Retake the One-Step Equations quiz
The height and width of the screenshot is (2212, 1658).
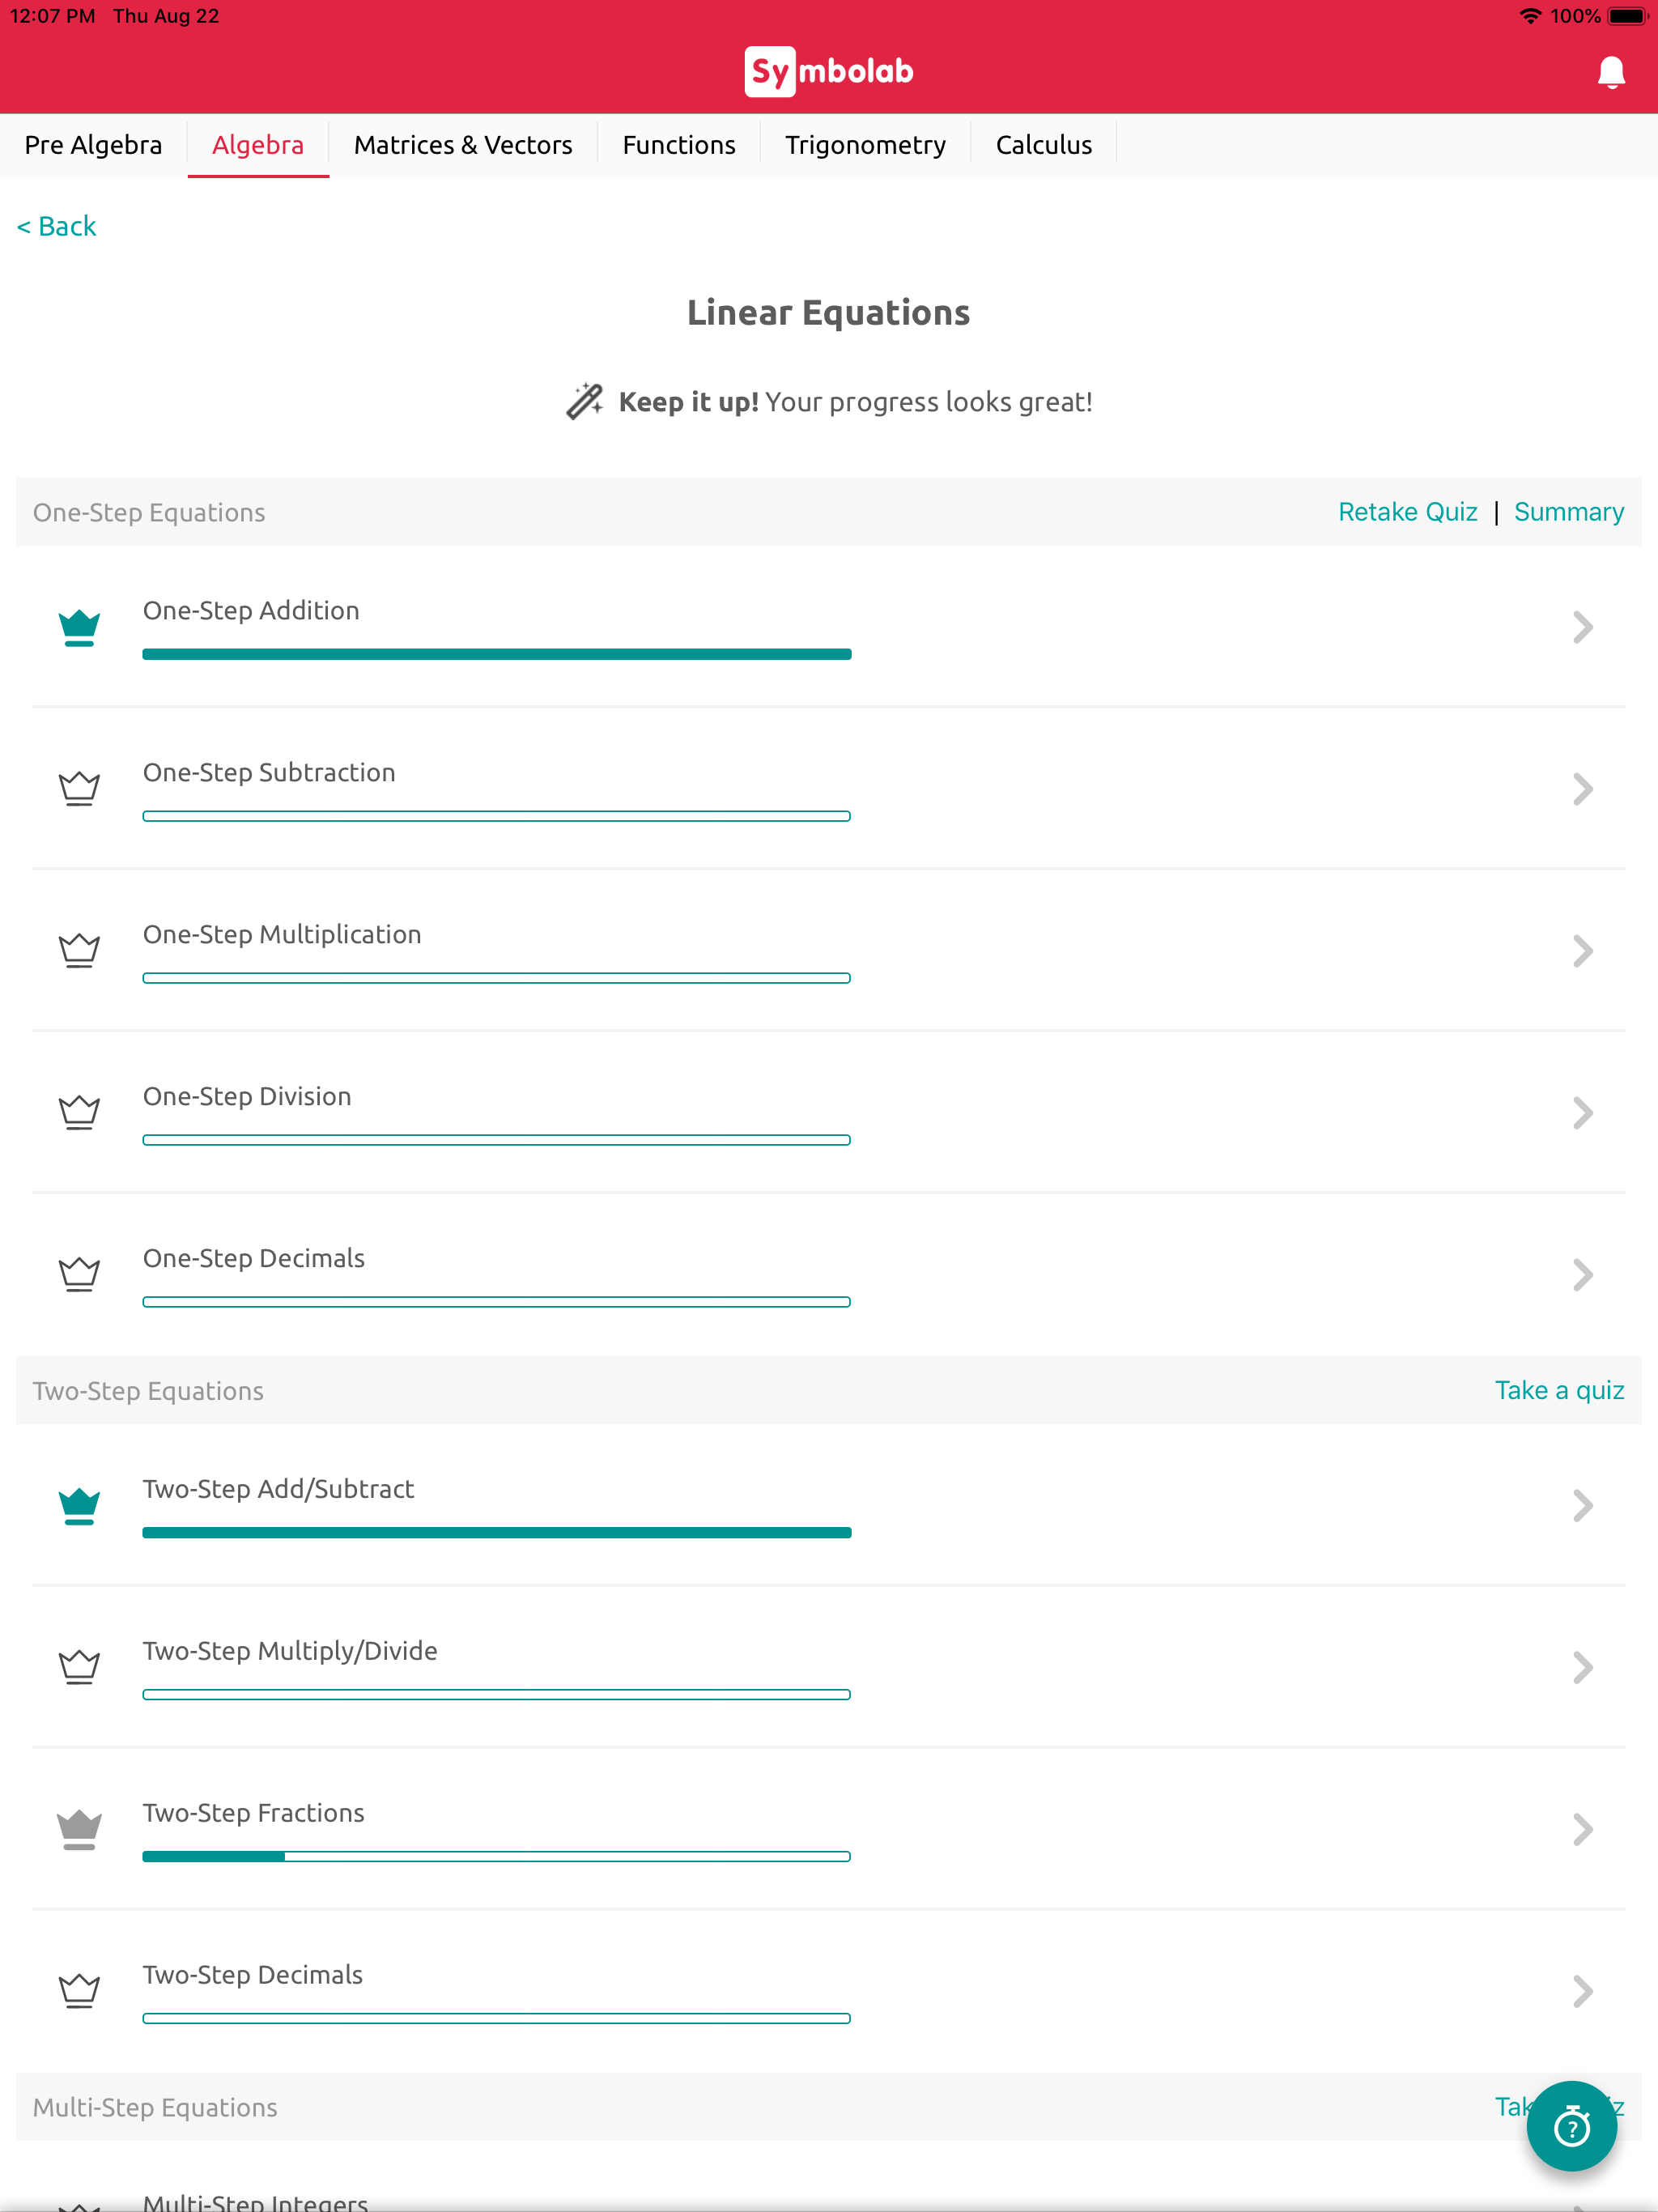point(1407,512)
